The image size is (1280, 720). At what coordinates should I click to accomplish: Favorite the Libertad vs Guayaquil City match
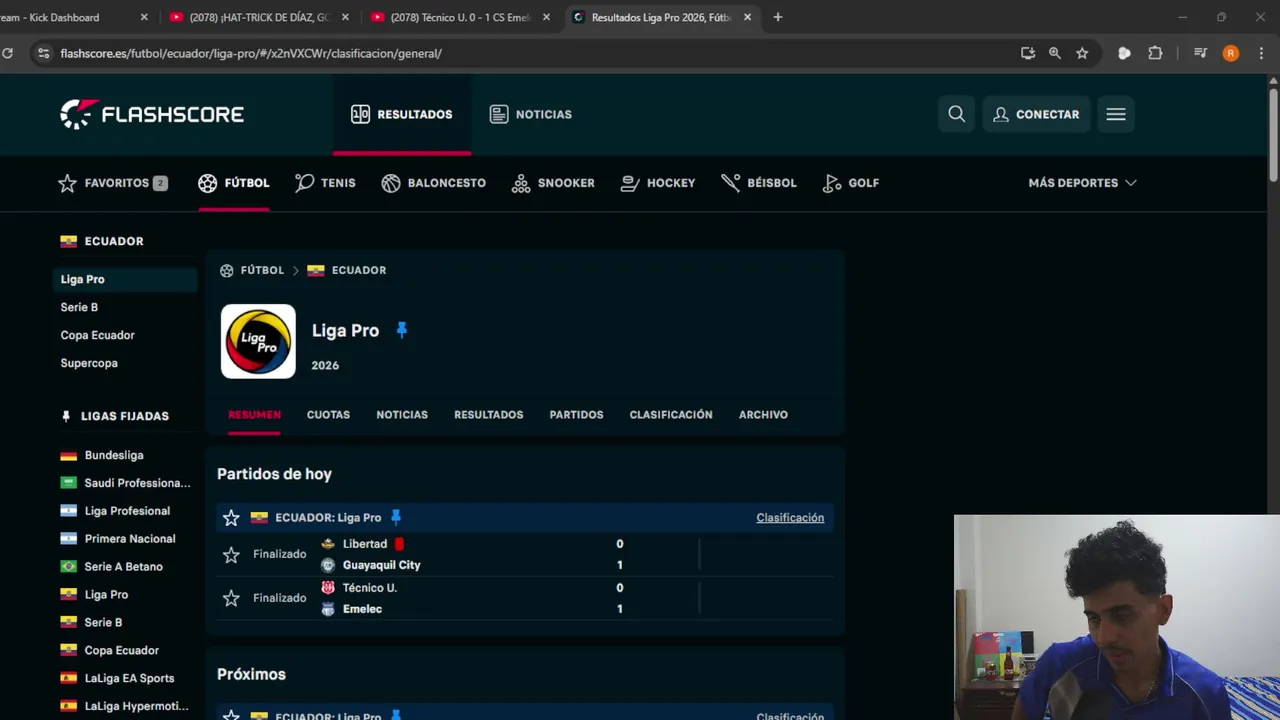[x=231, y=554]
